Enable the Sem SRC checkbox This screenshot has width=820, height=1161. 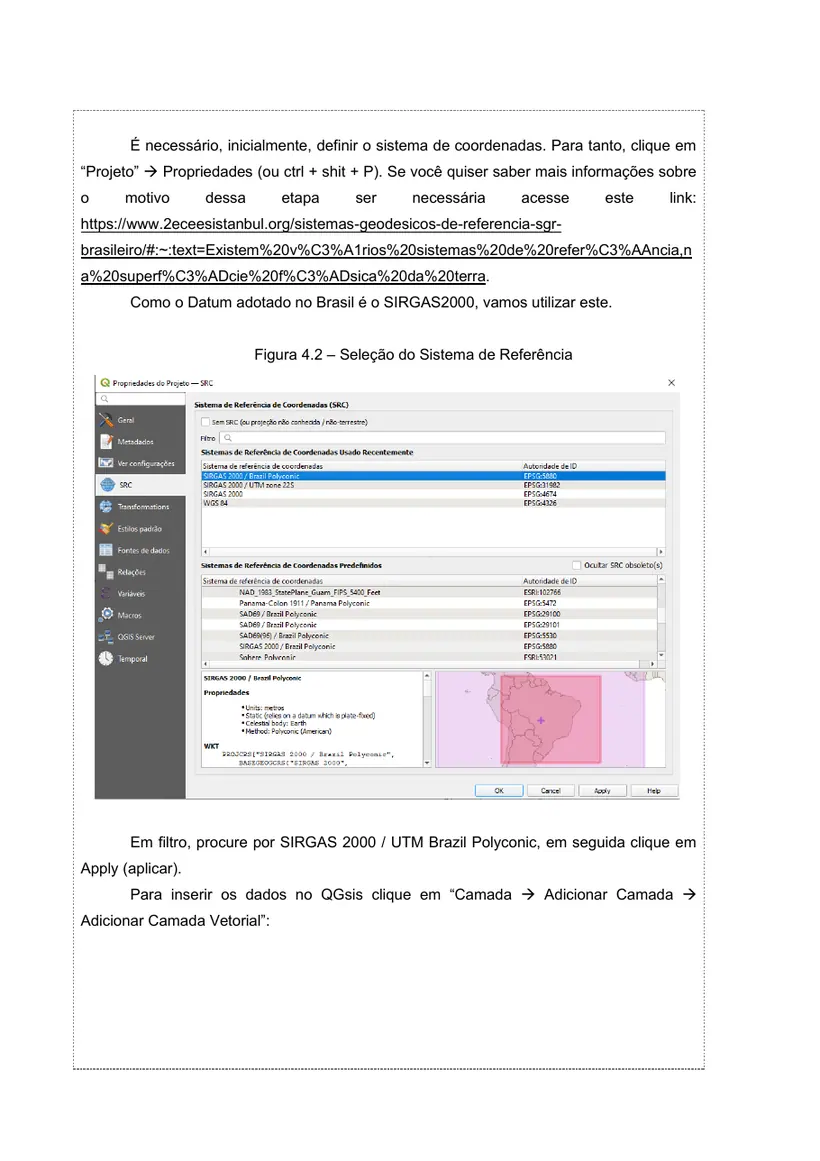205,422
